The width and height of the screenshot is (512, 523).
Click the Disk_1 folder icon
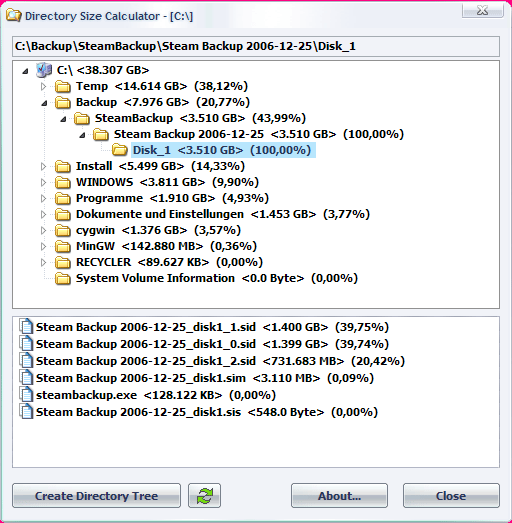(119, 150)
